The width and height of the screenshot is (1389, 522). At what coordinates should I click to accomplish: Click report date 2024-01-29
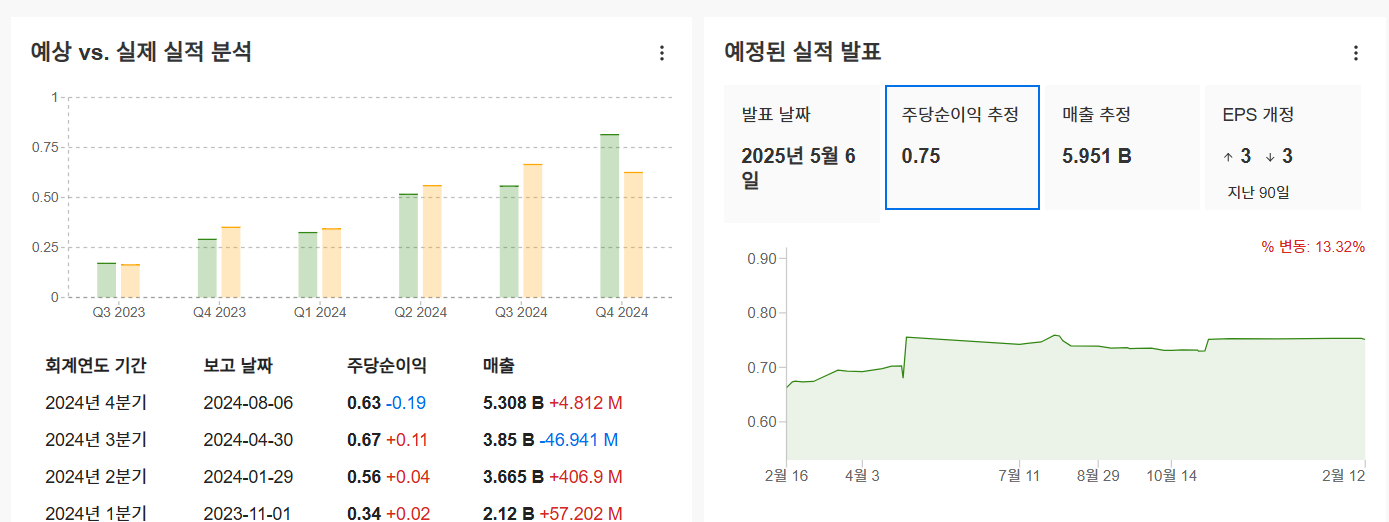248,477
